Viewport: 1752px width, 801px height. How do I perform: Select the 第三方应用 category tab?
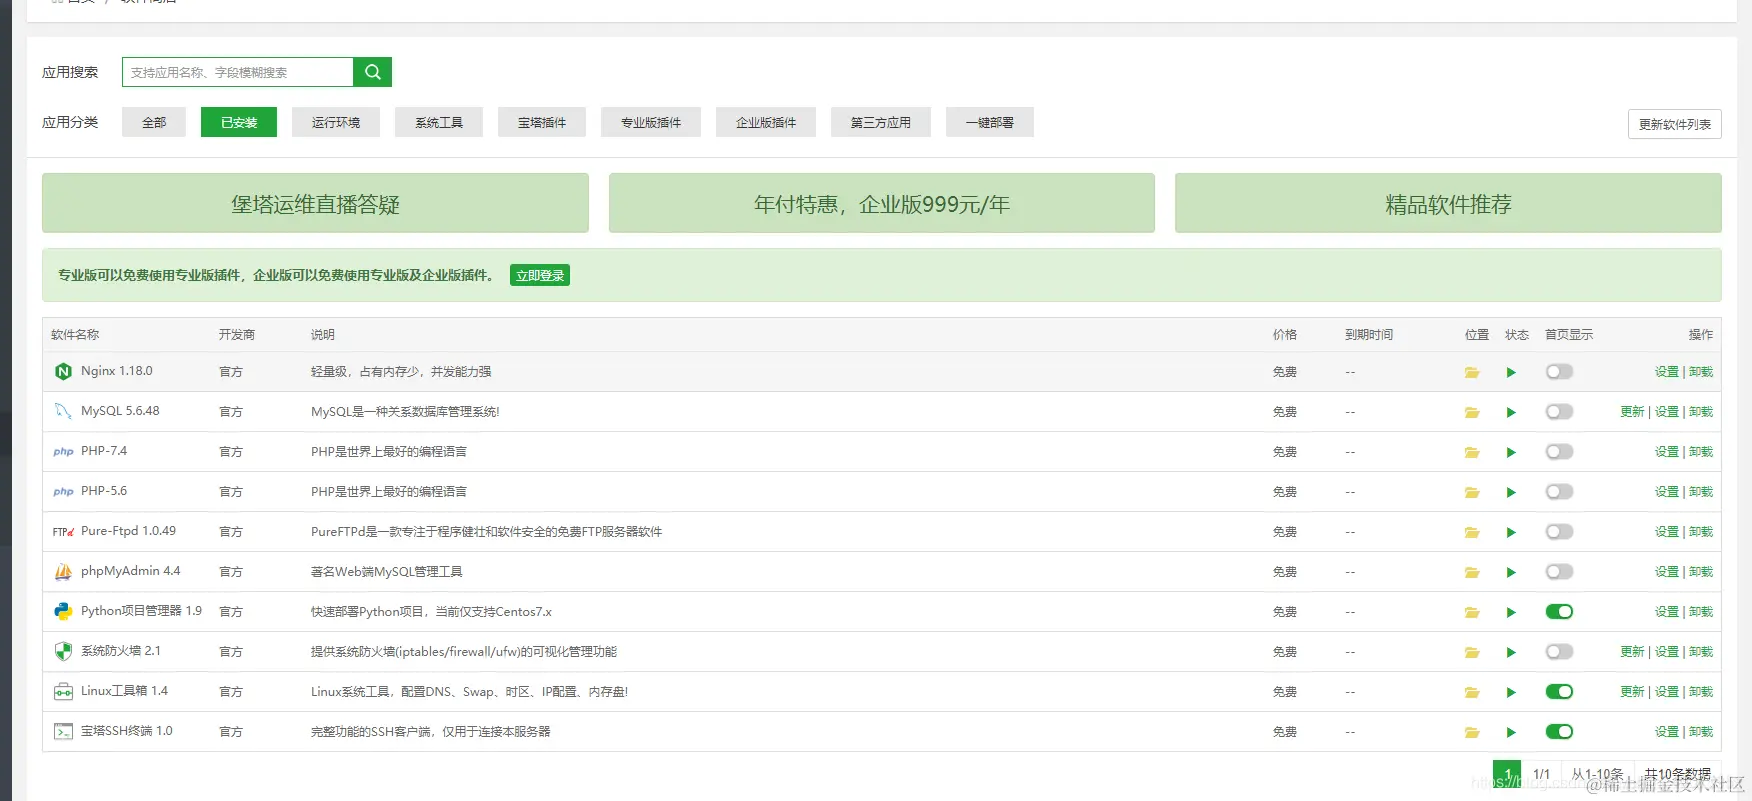pos(881,122)
